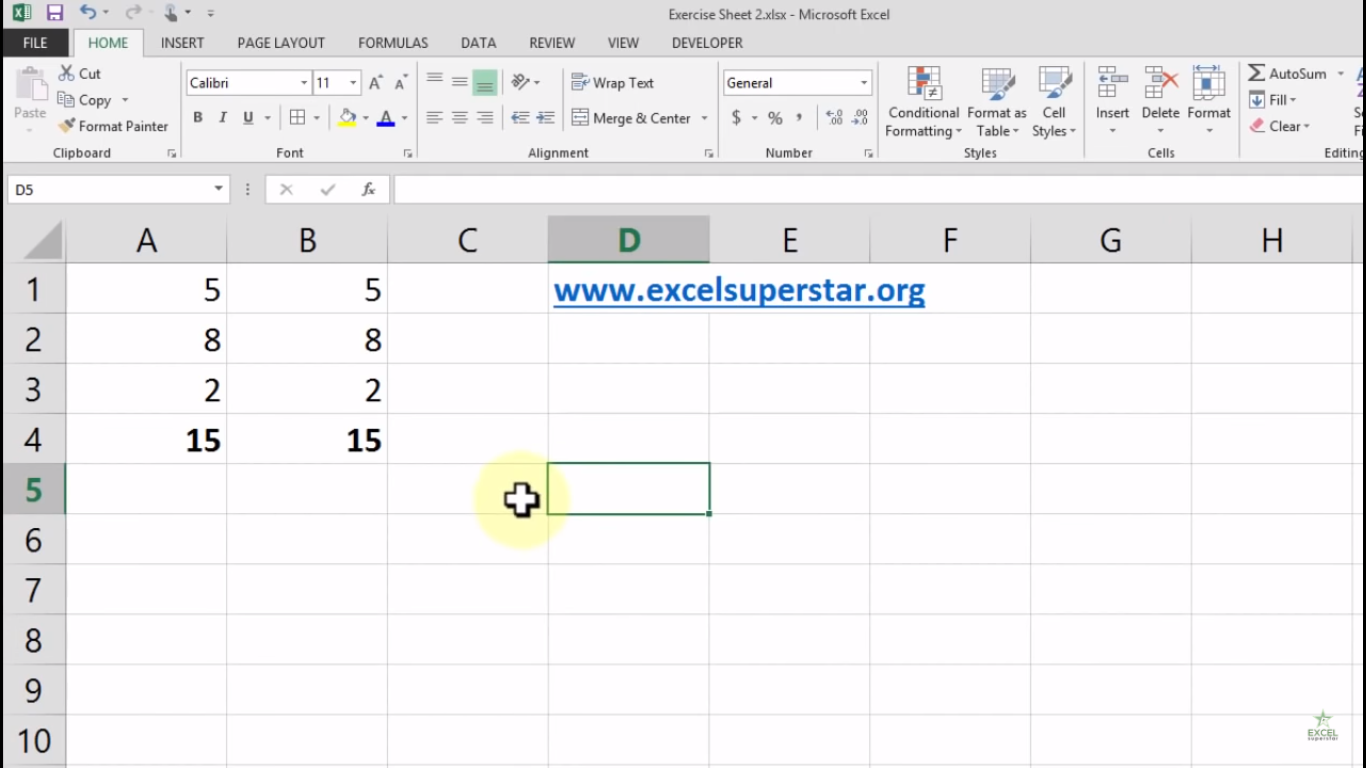Switch to the DATA tab

click(x=478, y=43)
